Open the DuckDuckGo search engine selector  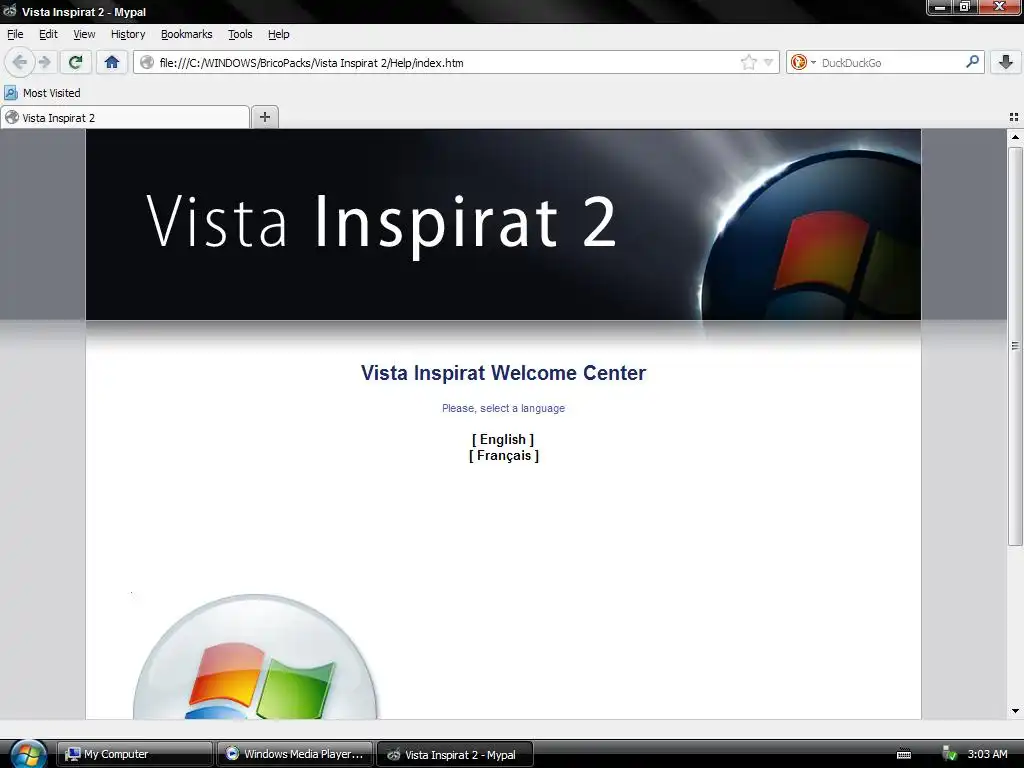803,63
